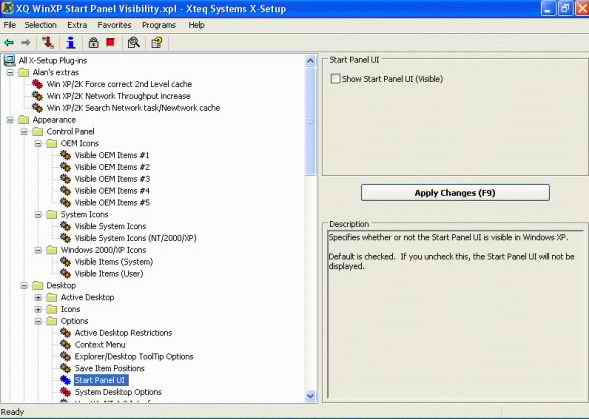
Task: Open the Programs menu
Action: [x=159, y=25]
